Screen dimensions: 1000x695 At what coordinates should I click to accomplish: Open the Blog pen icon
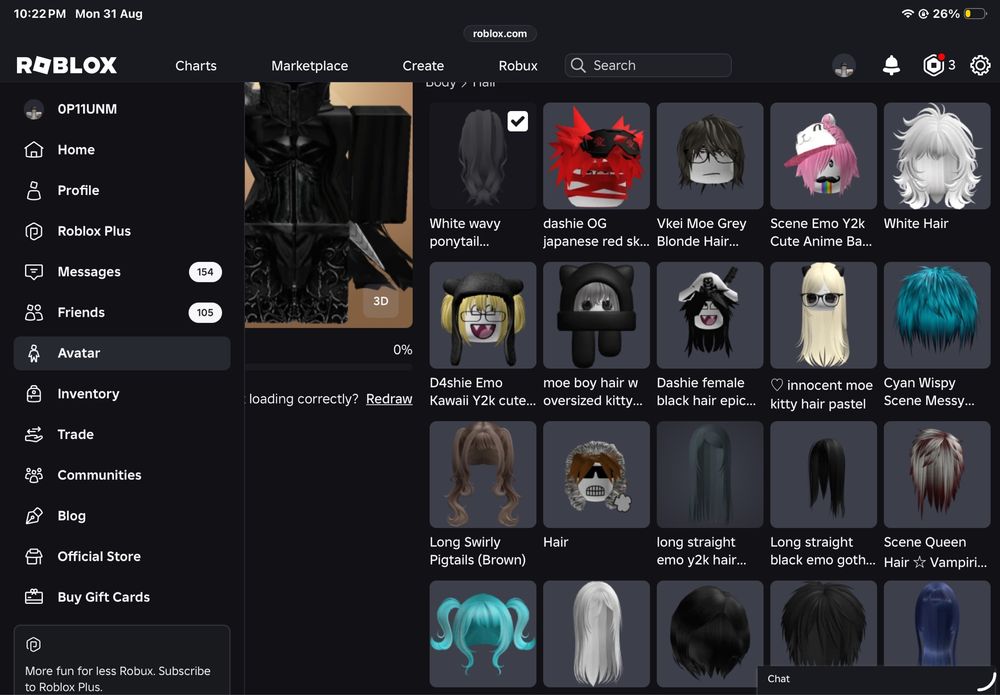(34, 516)
